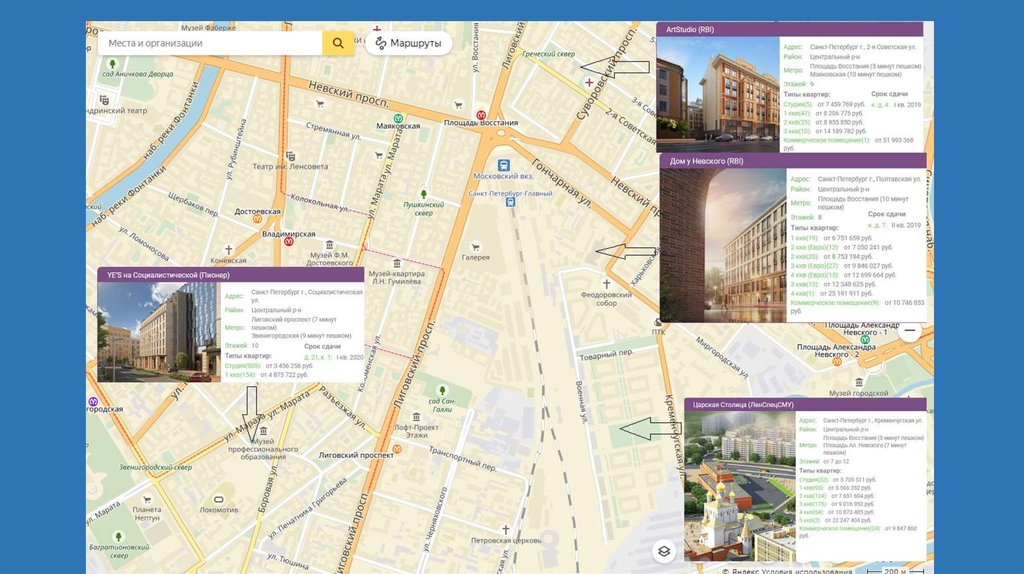This screenshot has height=574, width=1024.
Task: Click the yellow search magnifier button
Action: click(x=338, y=43)
